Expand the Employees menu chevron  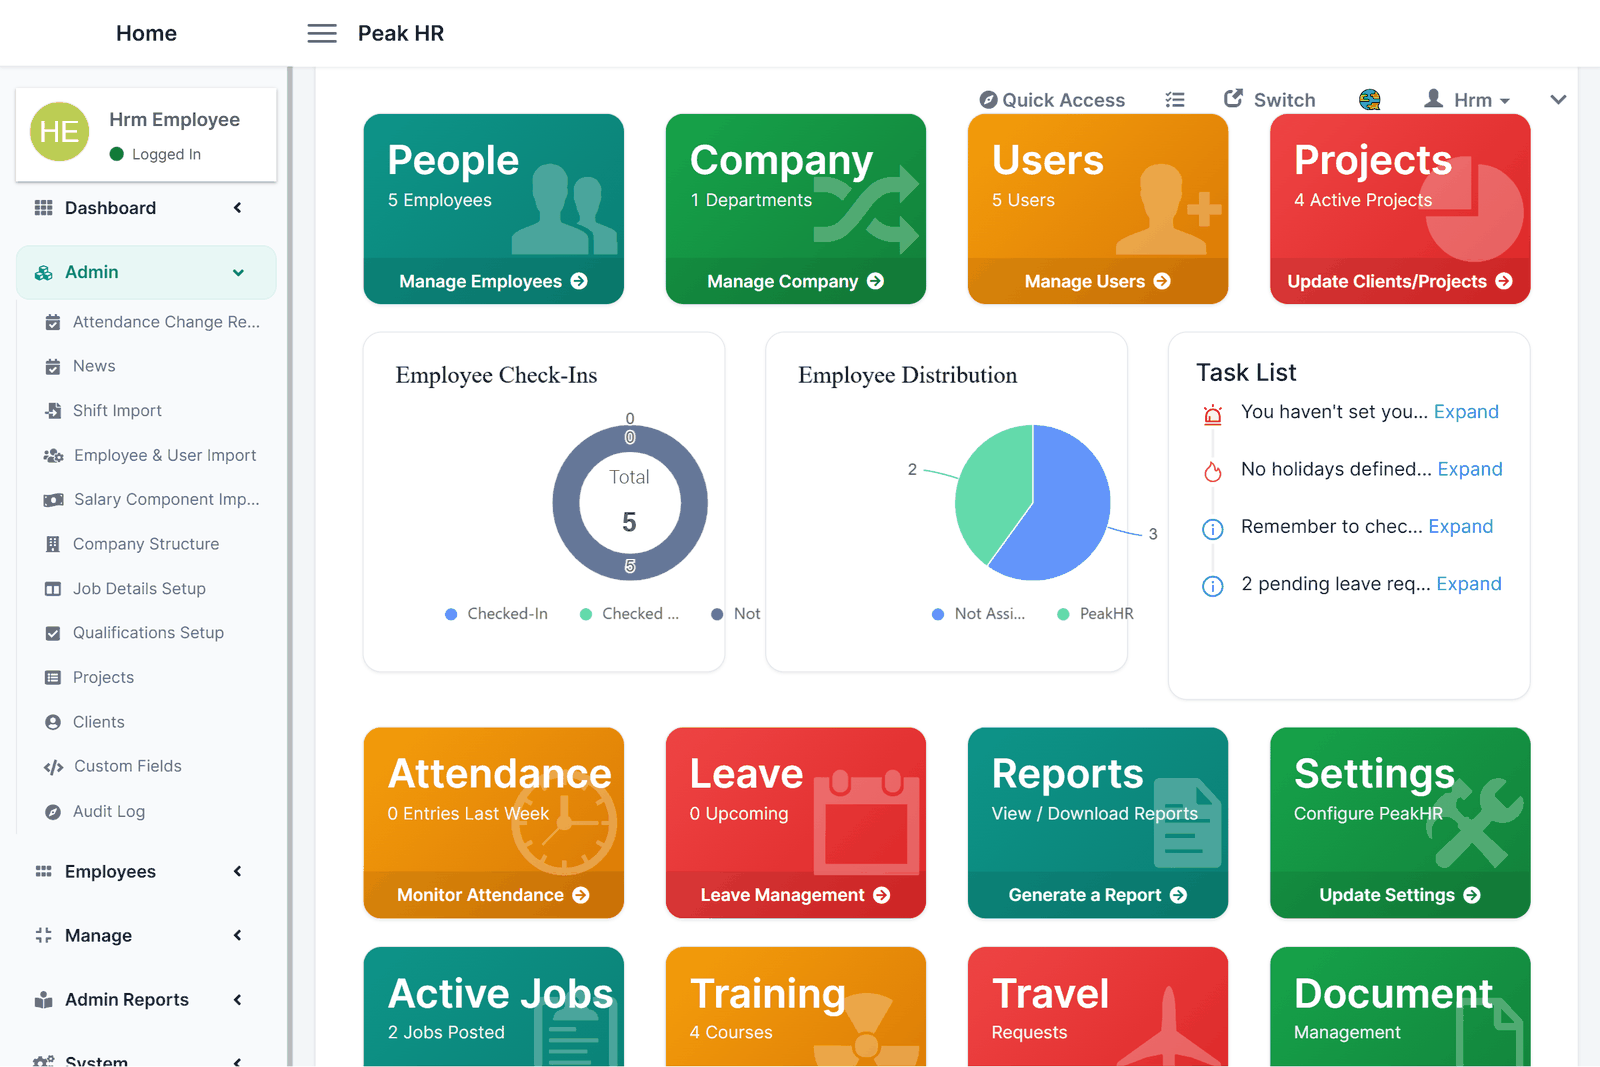[x=237, y=872]
